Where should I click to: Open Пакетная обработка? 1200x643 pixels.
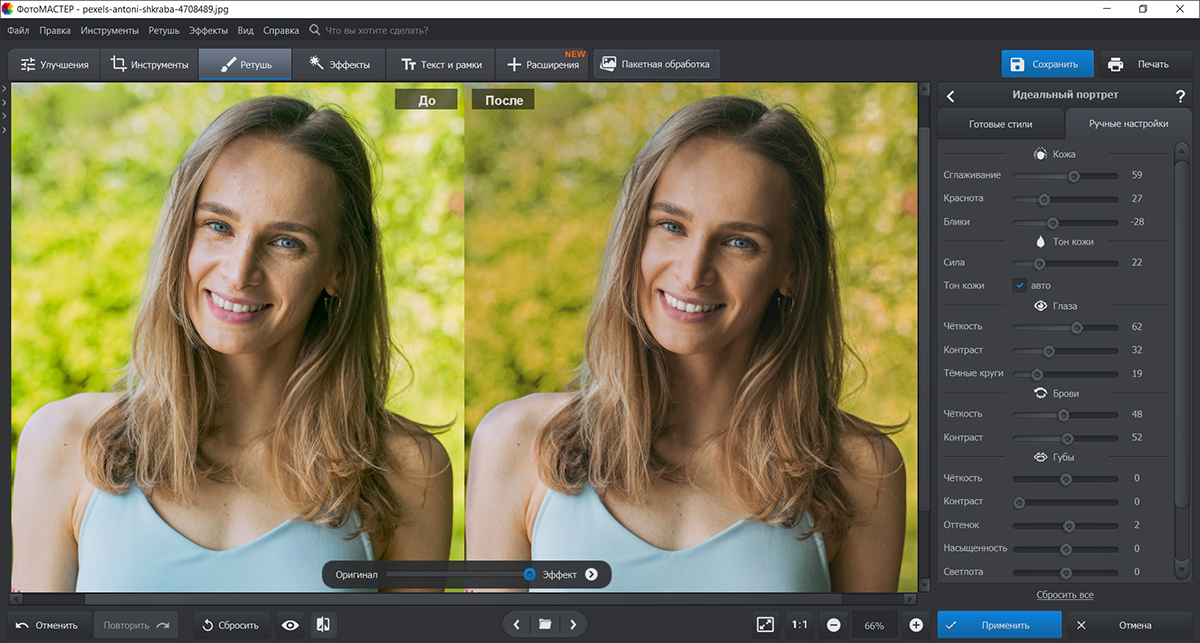point(656,64)
